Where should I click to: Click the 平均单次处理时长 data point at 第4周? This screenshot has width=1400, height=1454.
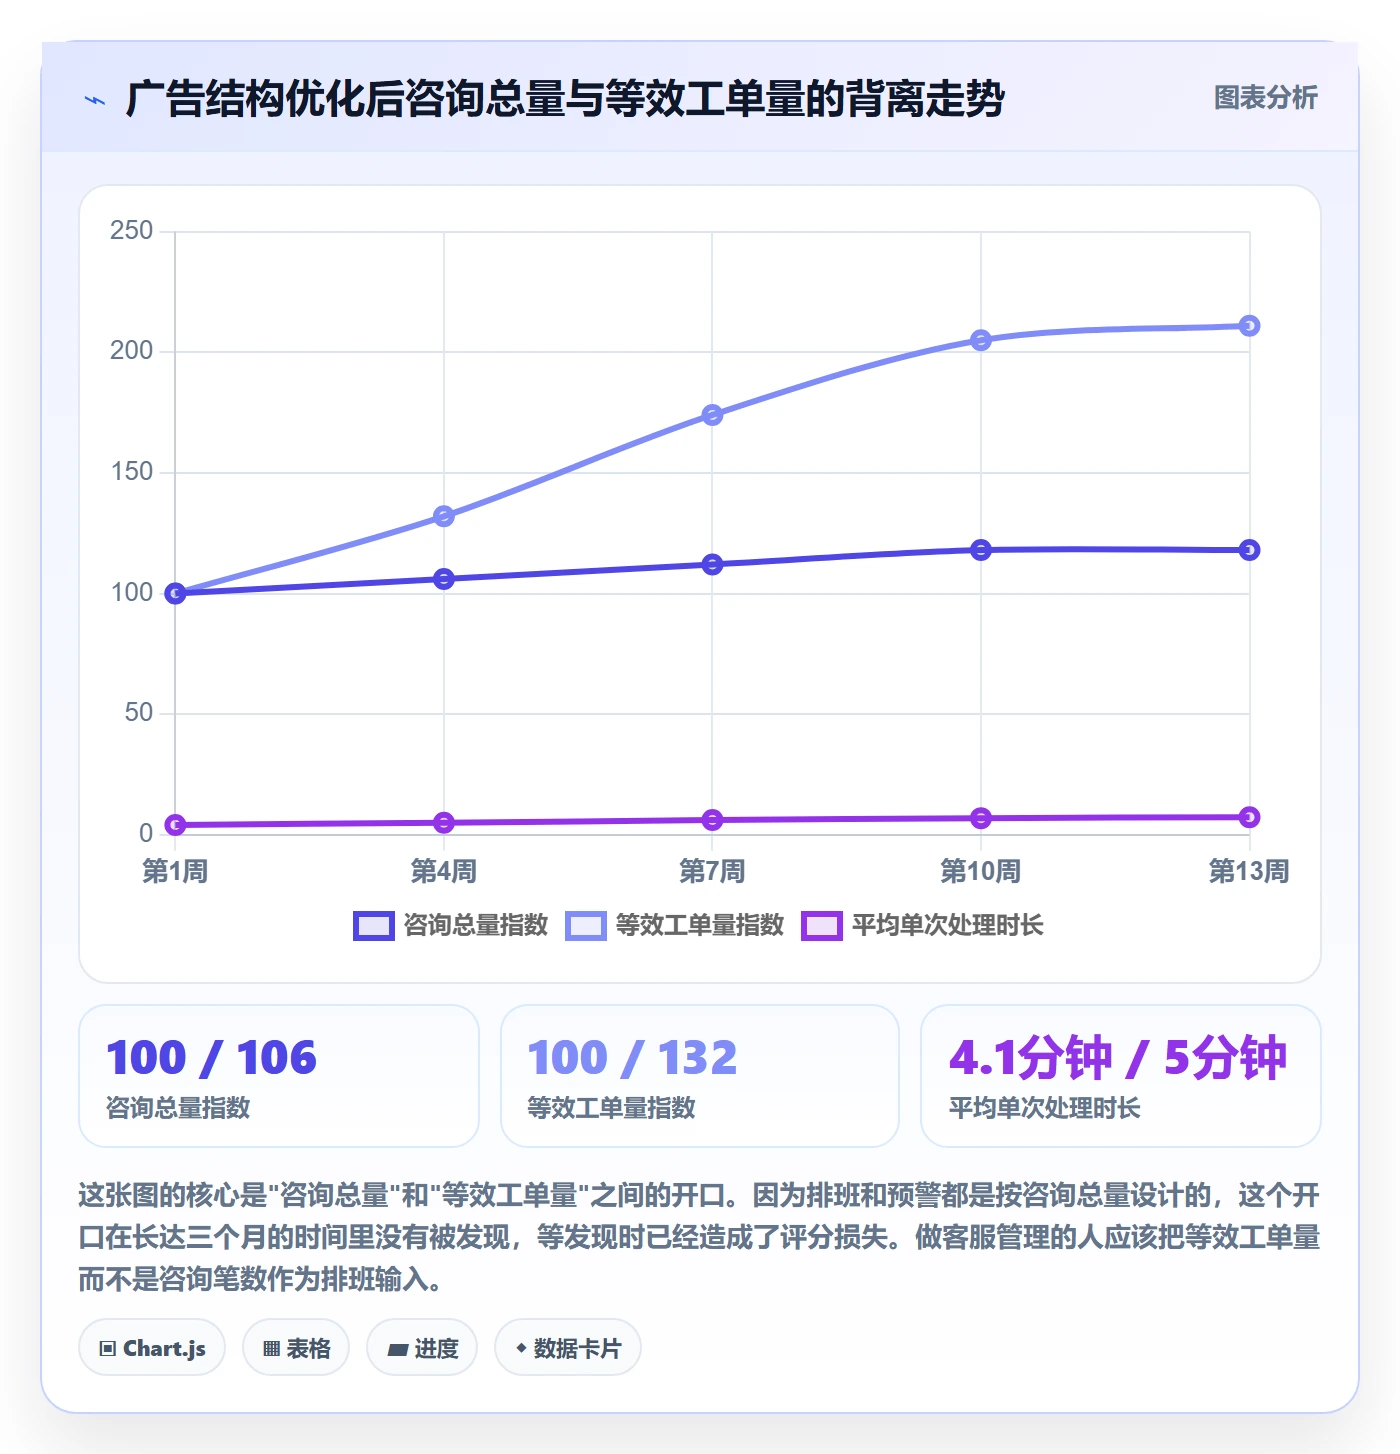(x=444, y=823)
